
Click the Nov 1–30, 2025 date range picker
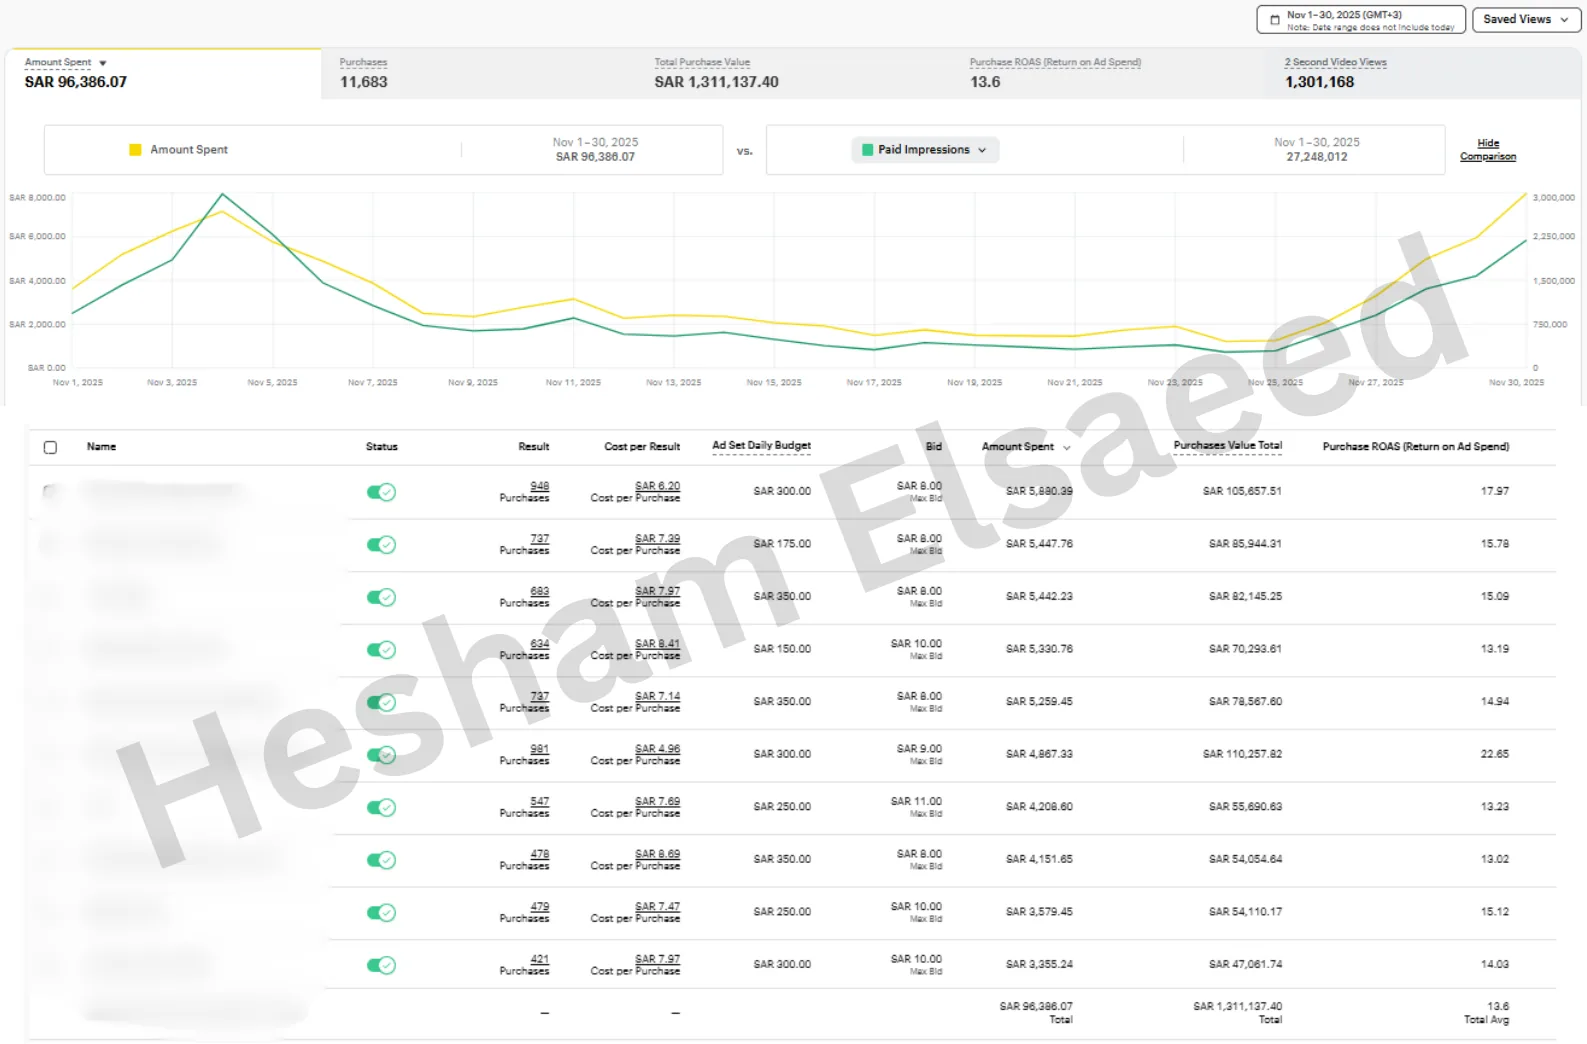1361,20
